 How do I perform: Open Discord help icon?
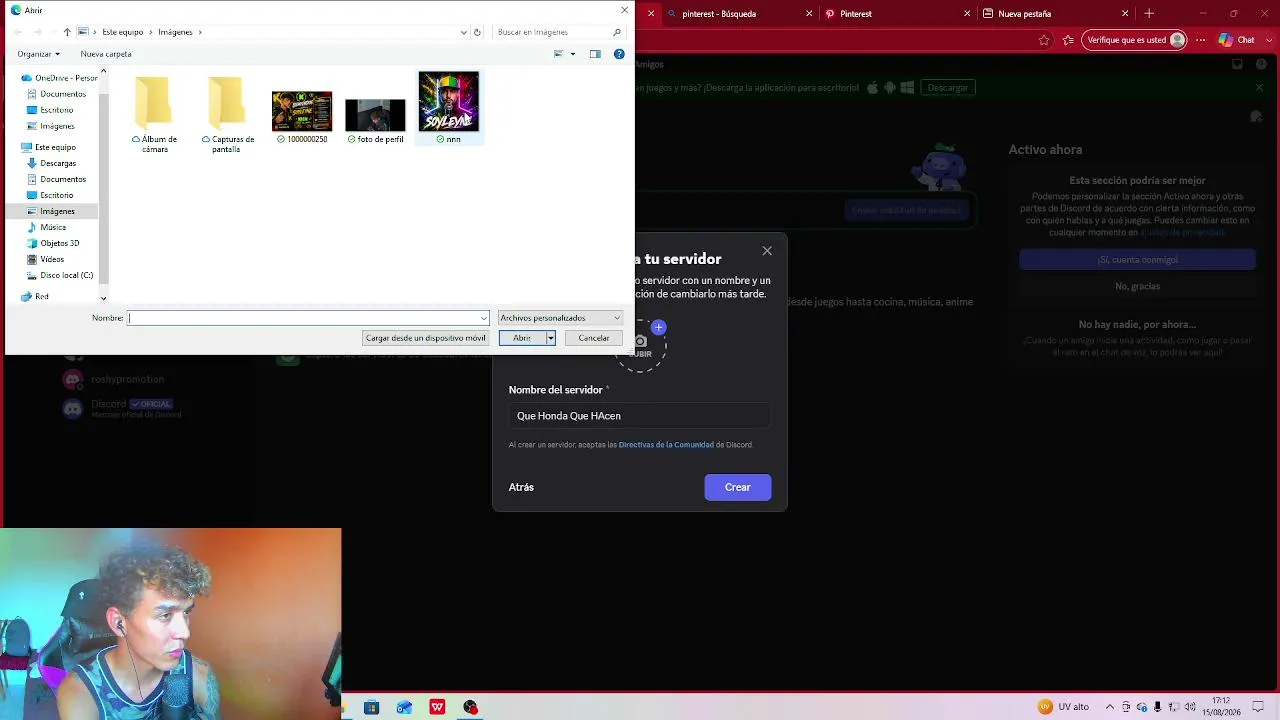click(x=1259, y=64)
